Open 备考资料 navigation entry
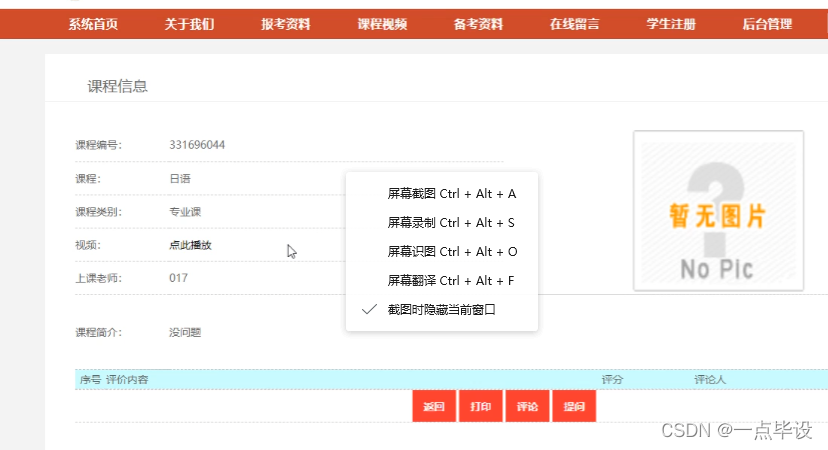 pos(478,24)
